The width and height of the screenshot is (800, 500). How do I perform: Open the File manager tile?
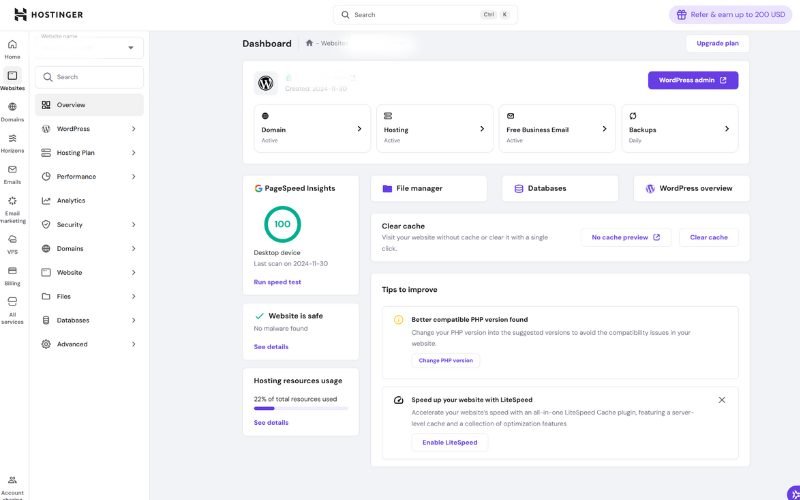click(429, 188)
